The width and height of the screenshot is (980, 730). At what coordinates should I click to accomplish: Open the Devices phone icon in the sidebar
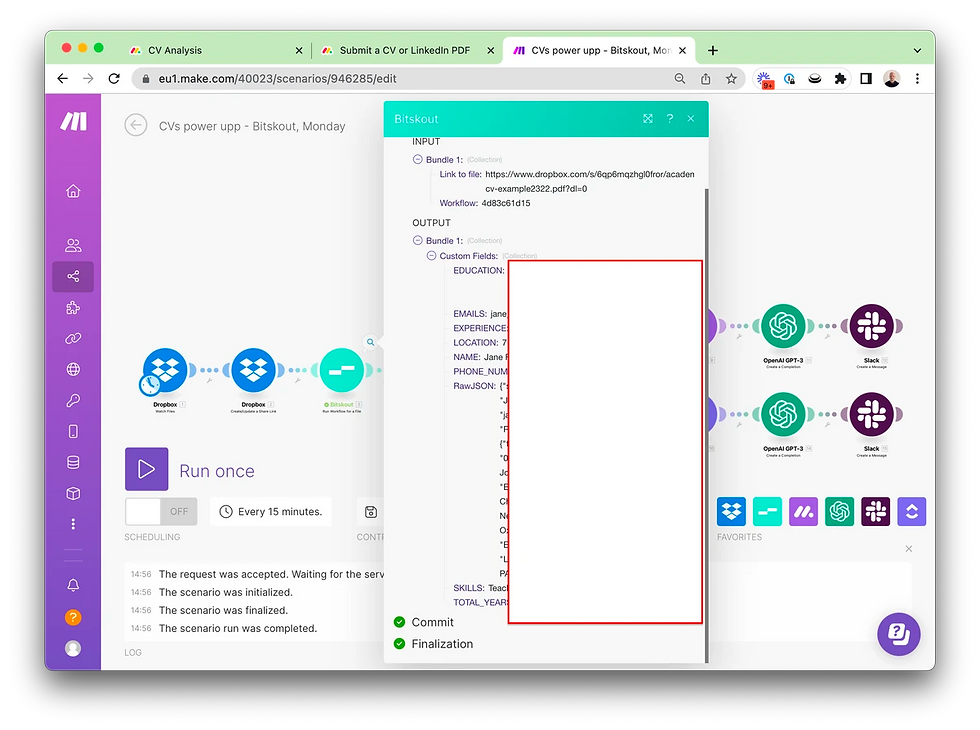(73, 431)
